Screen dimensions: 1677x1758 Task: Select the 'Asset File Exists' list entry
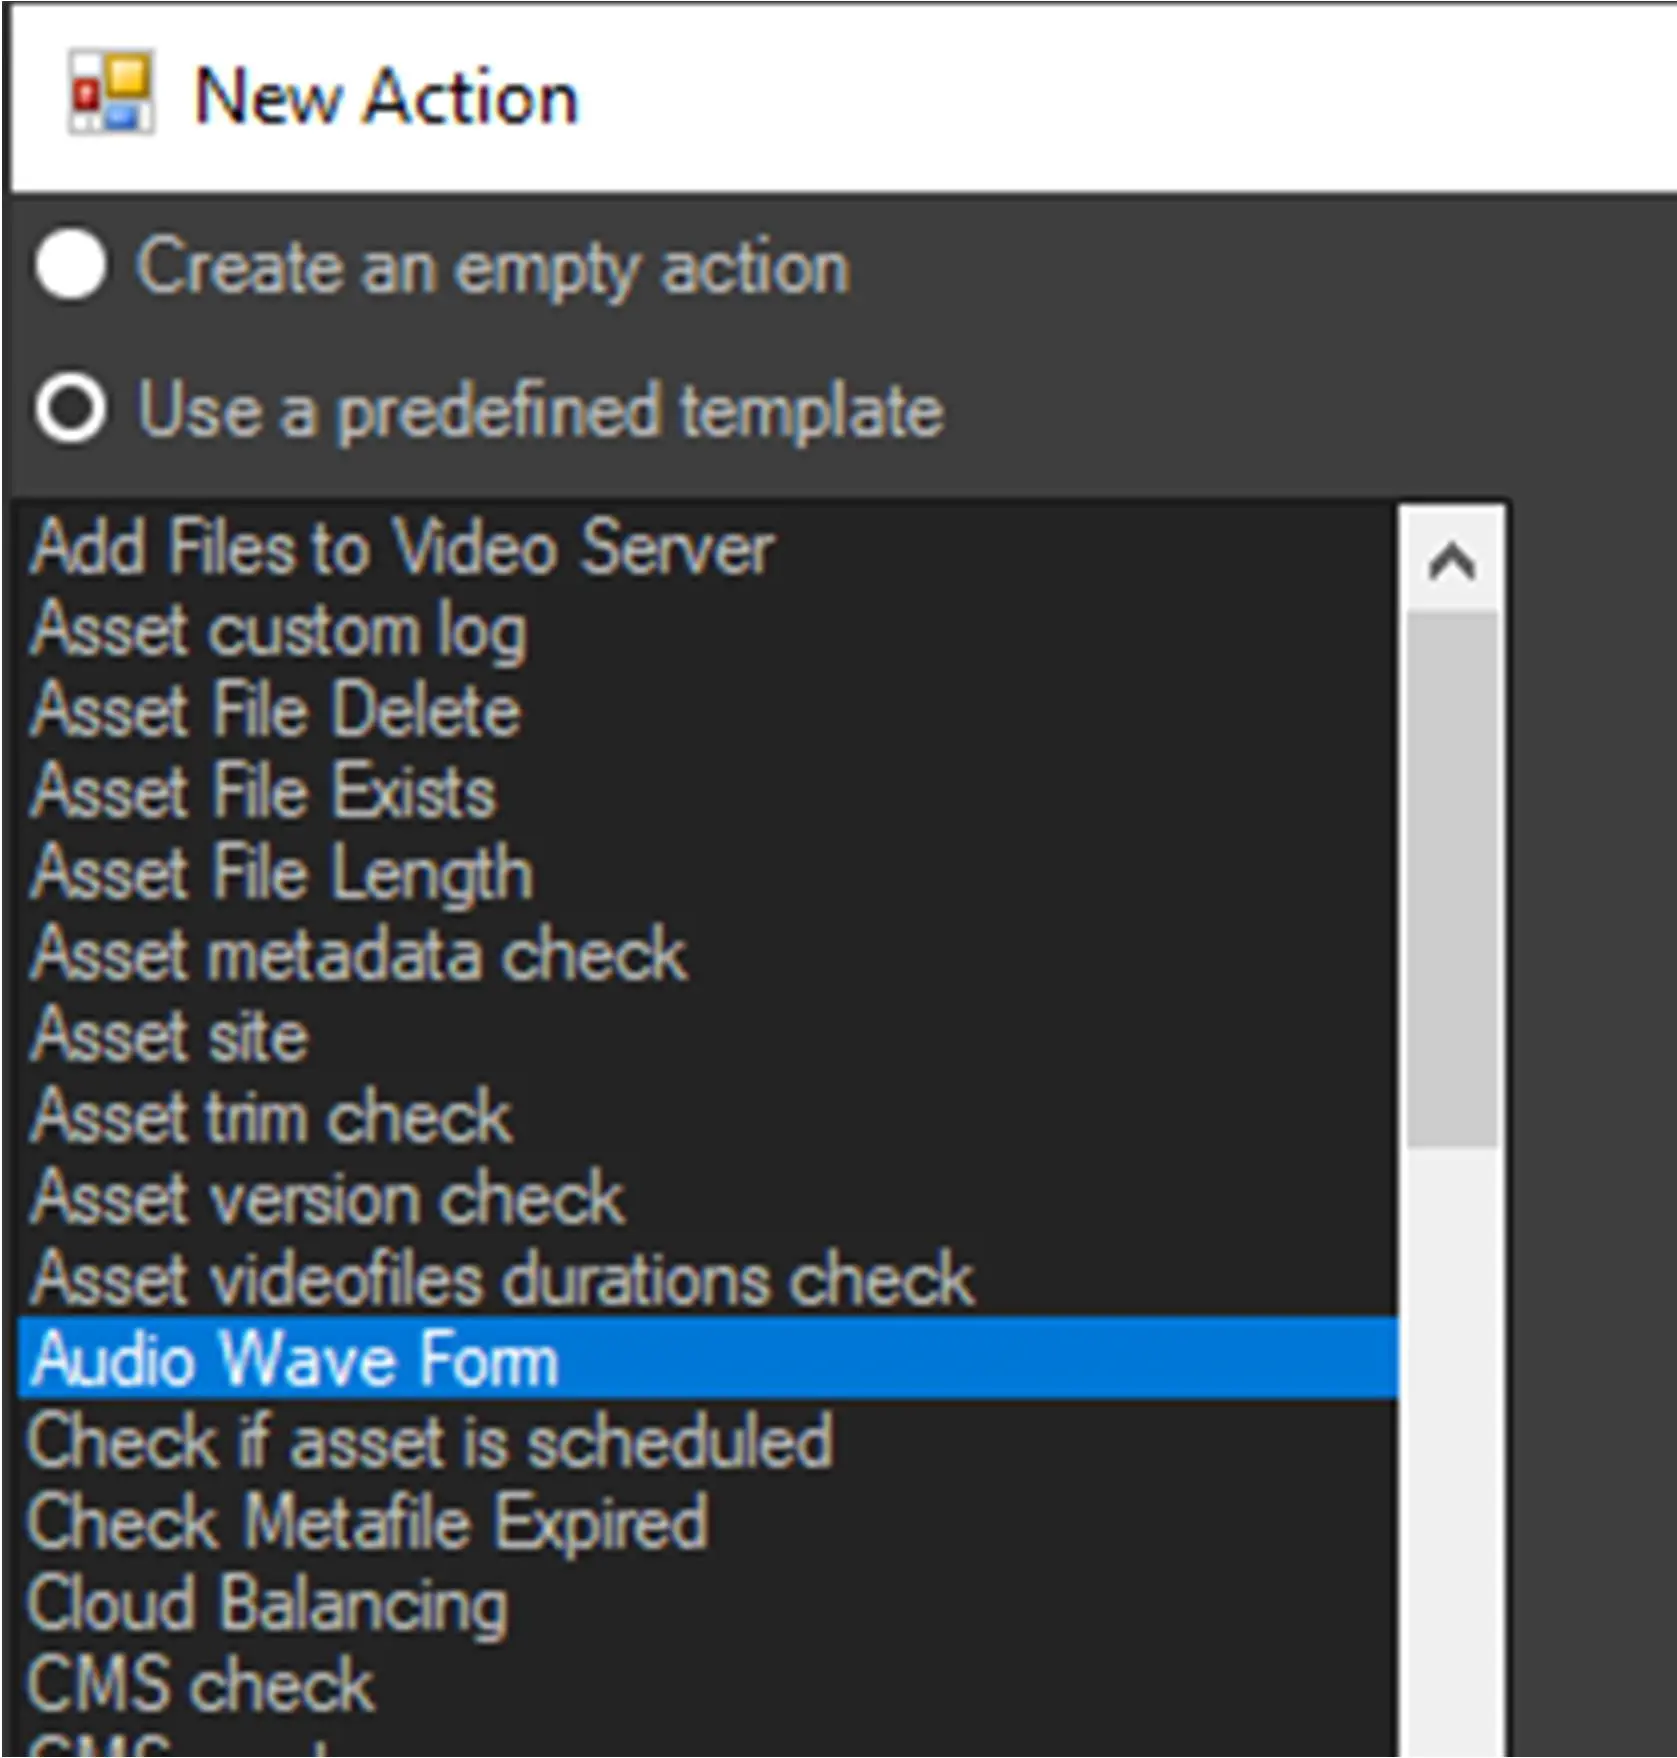pos(264,792)
